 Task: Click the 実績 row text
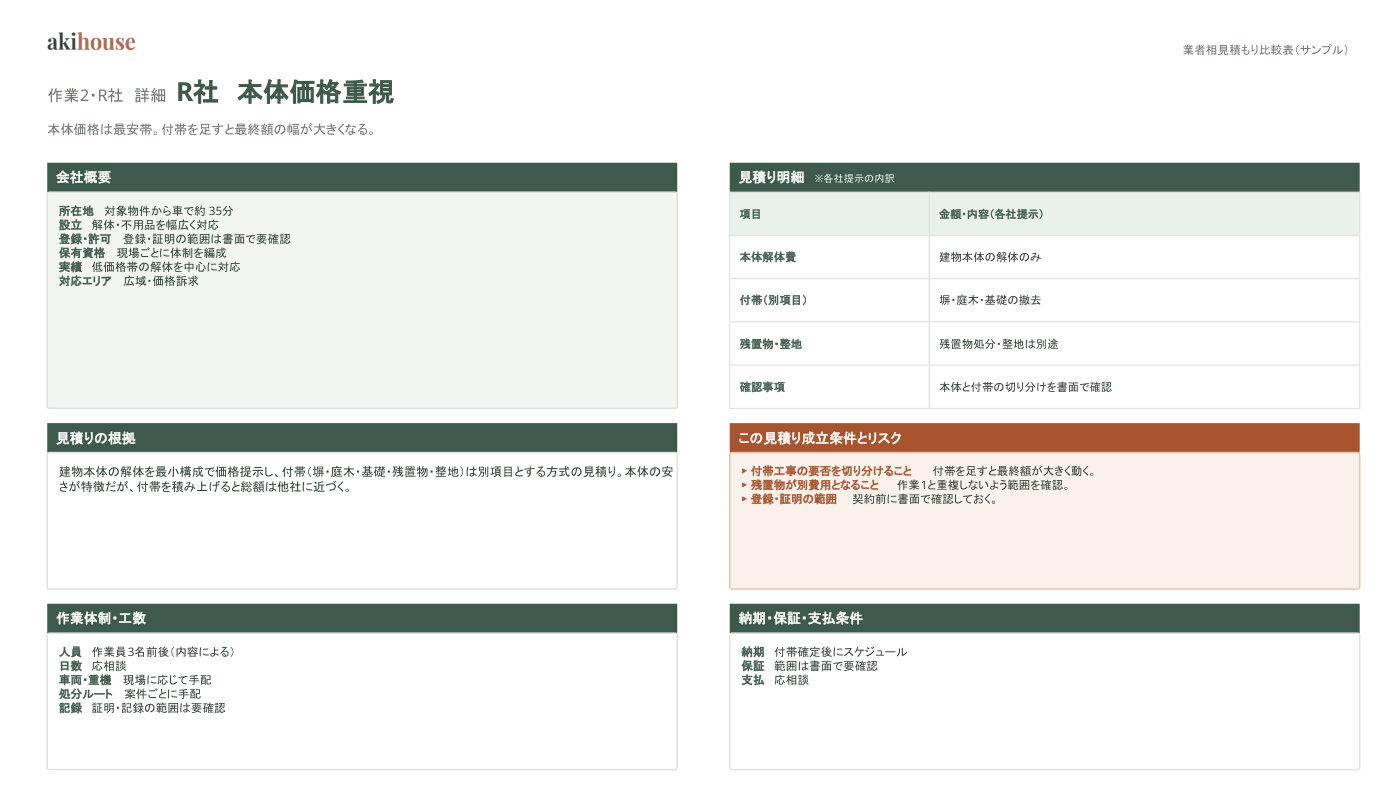coord(149,267)
